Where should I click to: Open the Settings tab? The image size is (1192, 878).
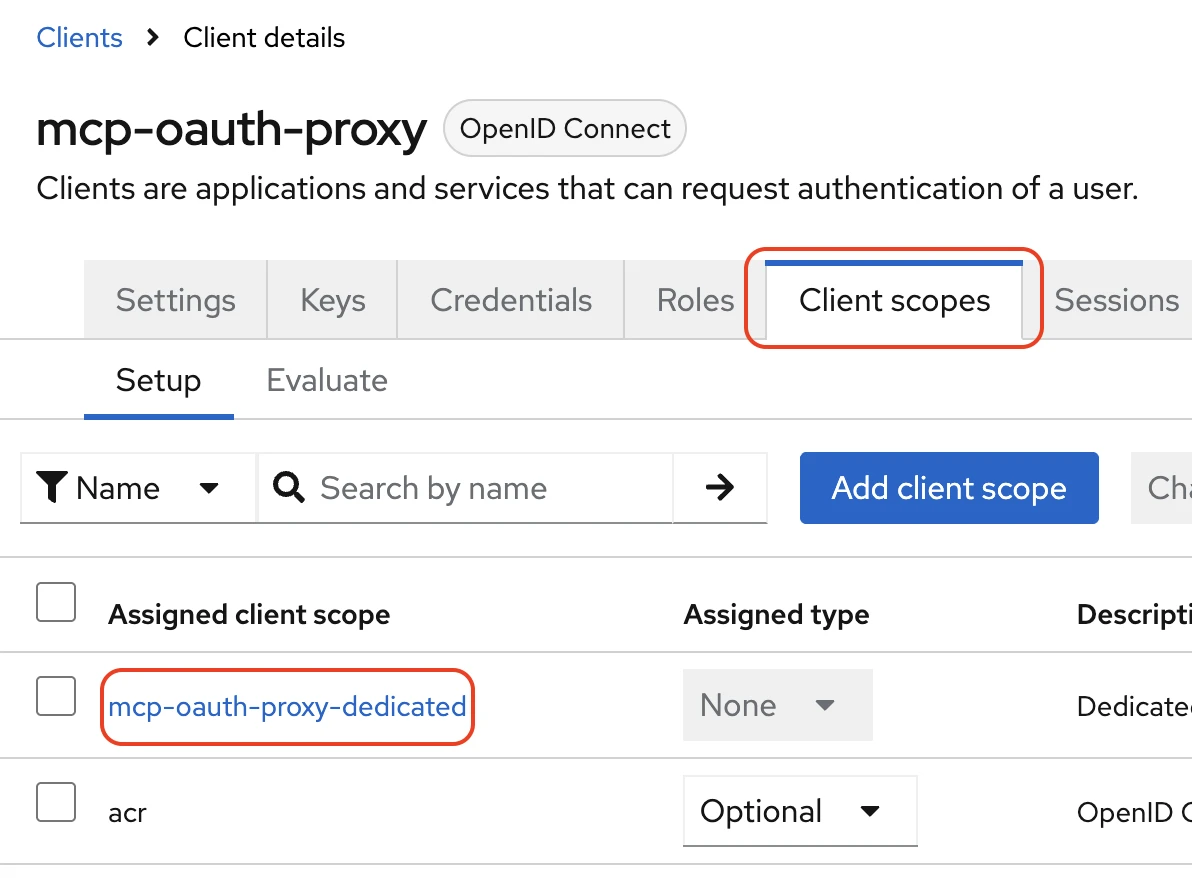coord(175,300)
